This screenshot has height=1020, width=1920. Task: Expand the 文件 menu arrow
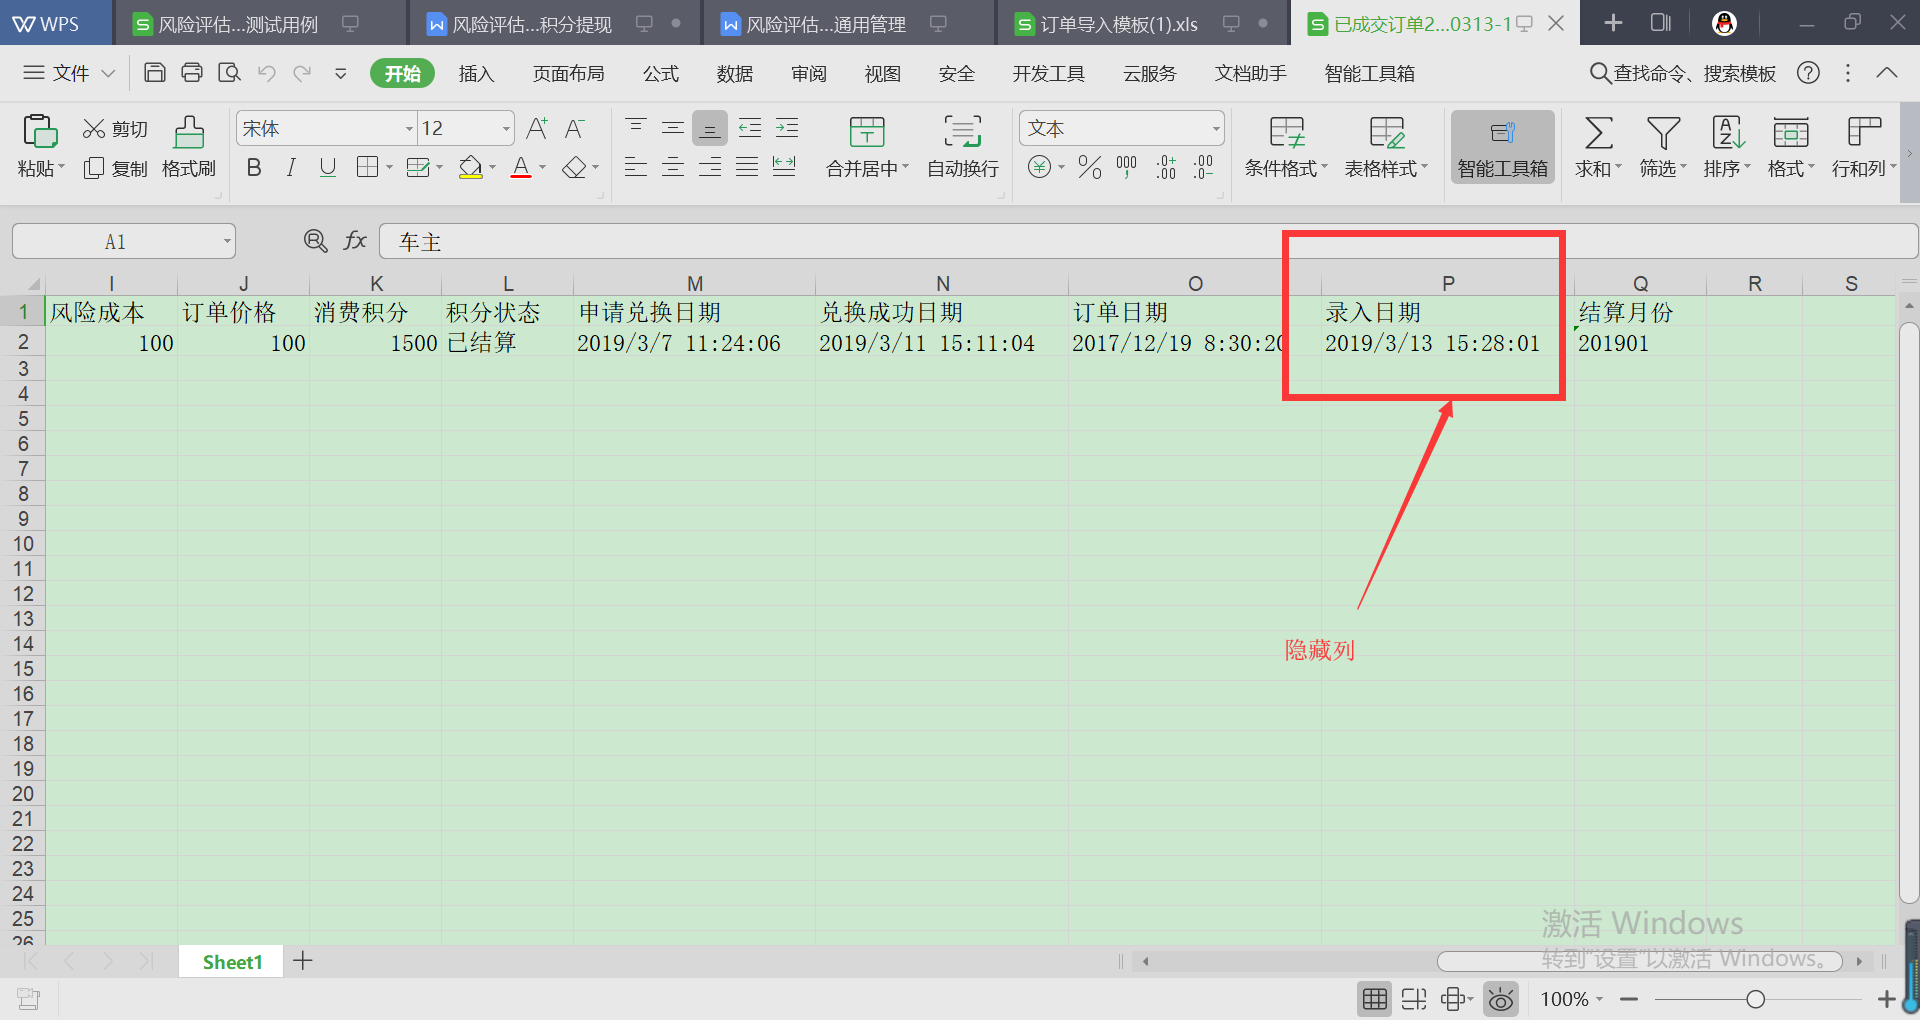click(x=108, y=73)
